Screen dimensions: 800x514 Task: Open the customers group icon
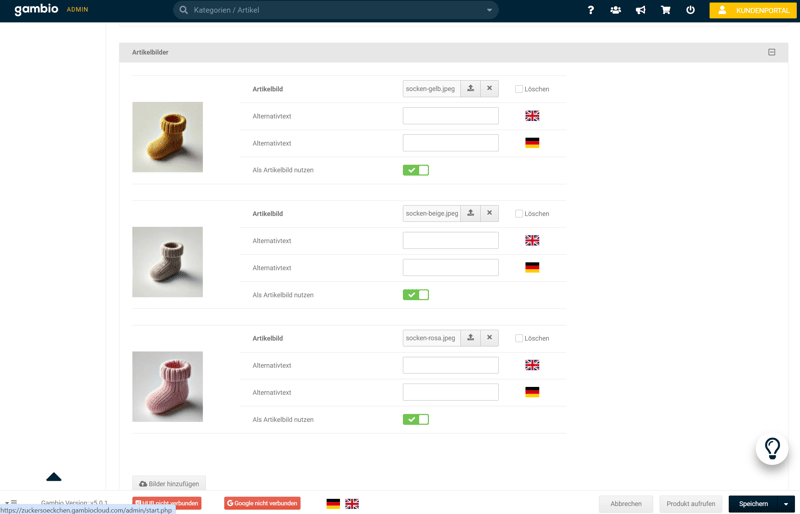(615, 10)
